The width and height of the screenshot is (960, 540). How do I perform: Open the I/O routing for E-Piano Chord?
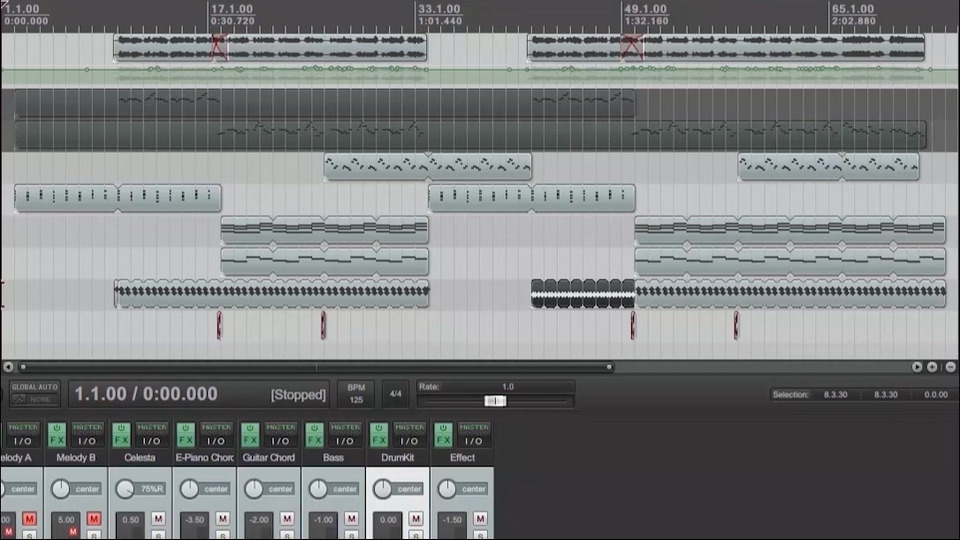(216, 440)
